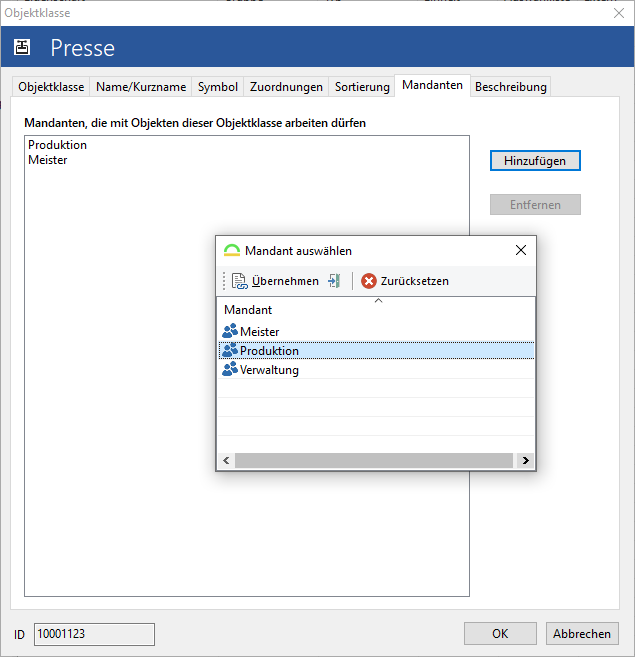
Task: Switch to the Name/Kurzname tab
Action: [141, 87]
